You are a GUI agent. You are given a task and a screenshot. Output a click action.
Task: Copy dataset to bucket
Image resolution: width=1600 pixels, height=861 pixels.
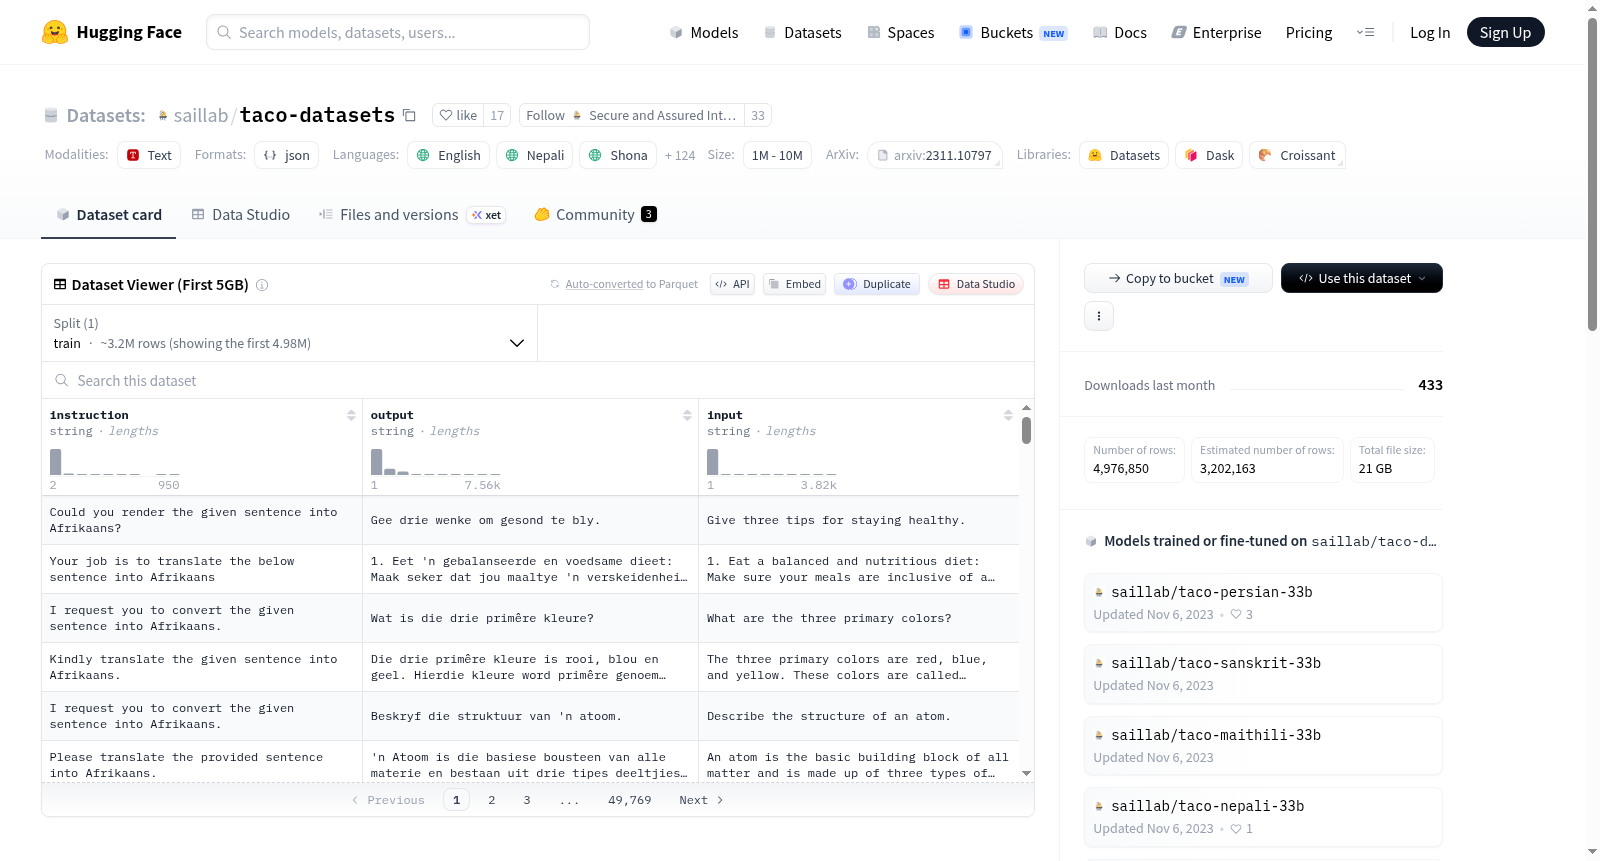[1178, 278]
